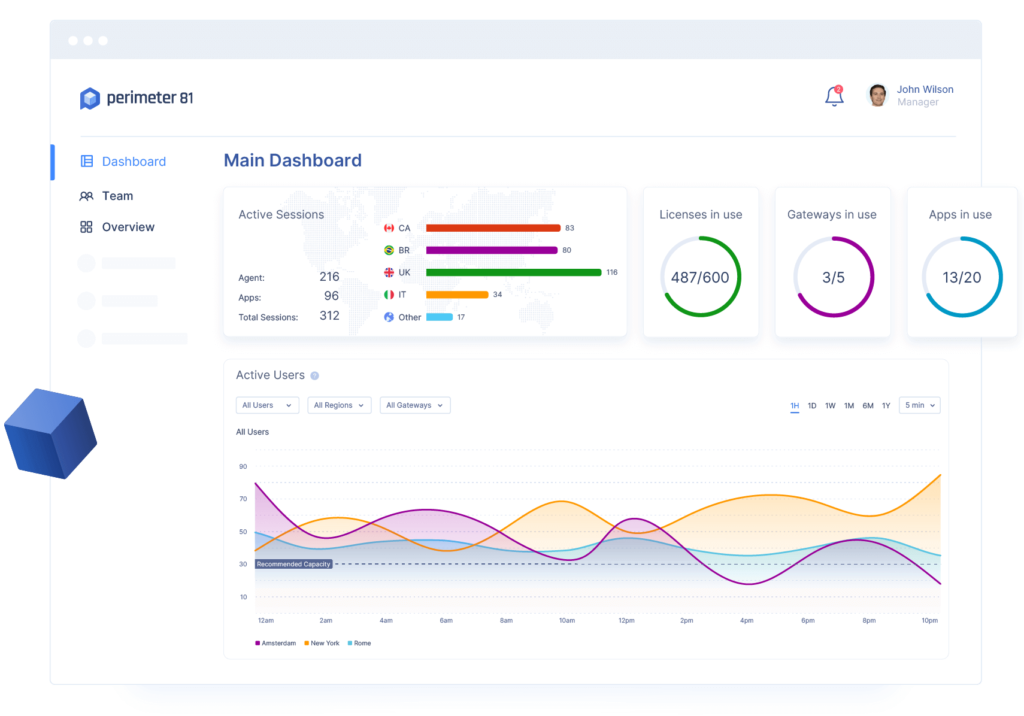Click the Other globe icon
This screenshot has height=716, width=1024.
coord(388,317)
